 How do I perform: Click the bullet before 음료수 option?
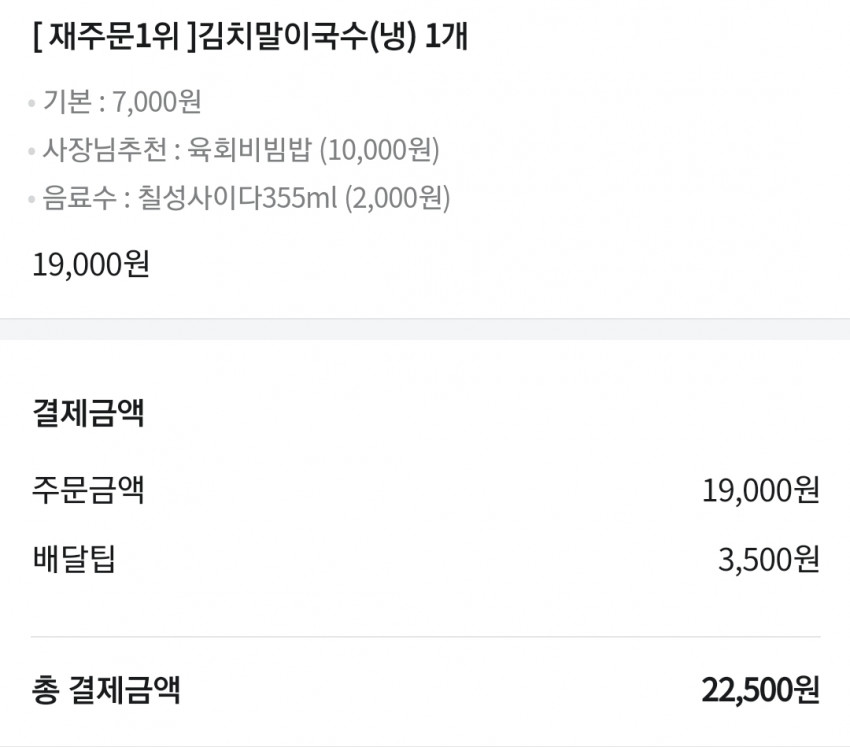(x=32, y=199)
